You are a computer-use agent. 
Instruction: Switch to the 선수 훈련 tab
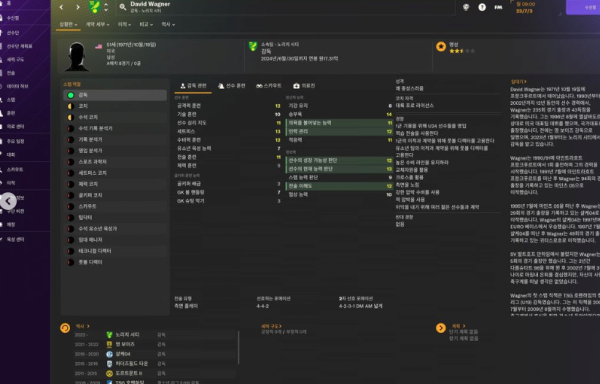click(x=232, y=86)
